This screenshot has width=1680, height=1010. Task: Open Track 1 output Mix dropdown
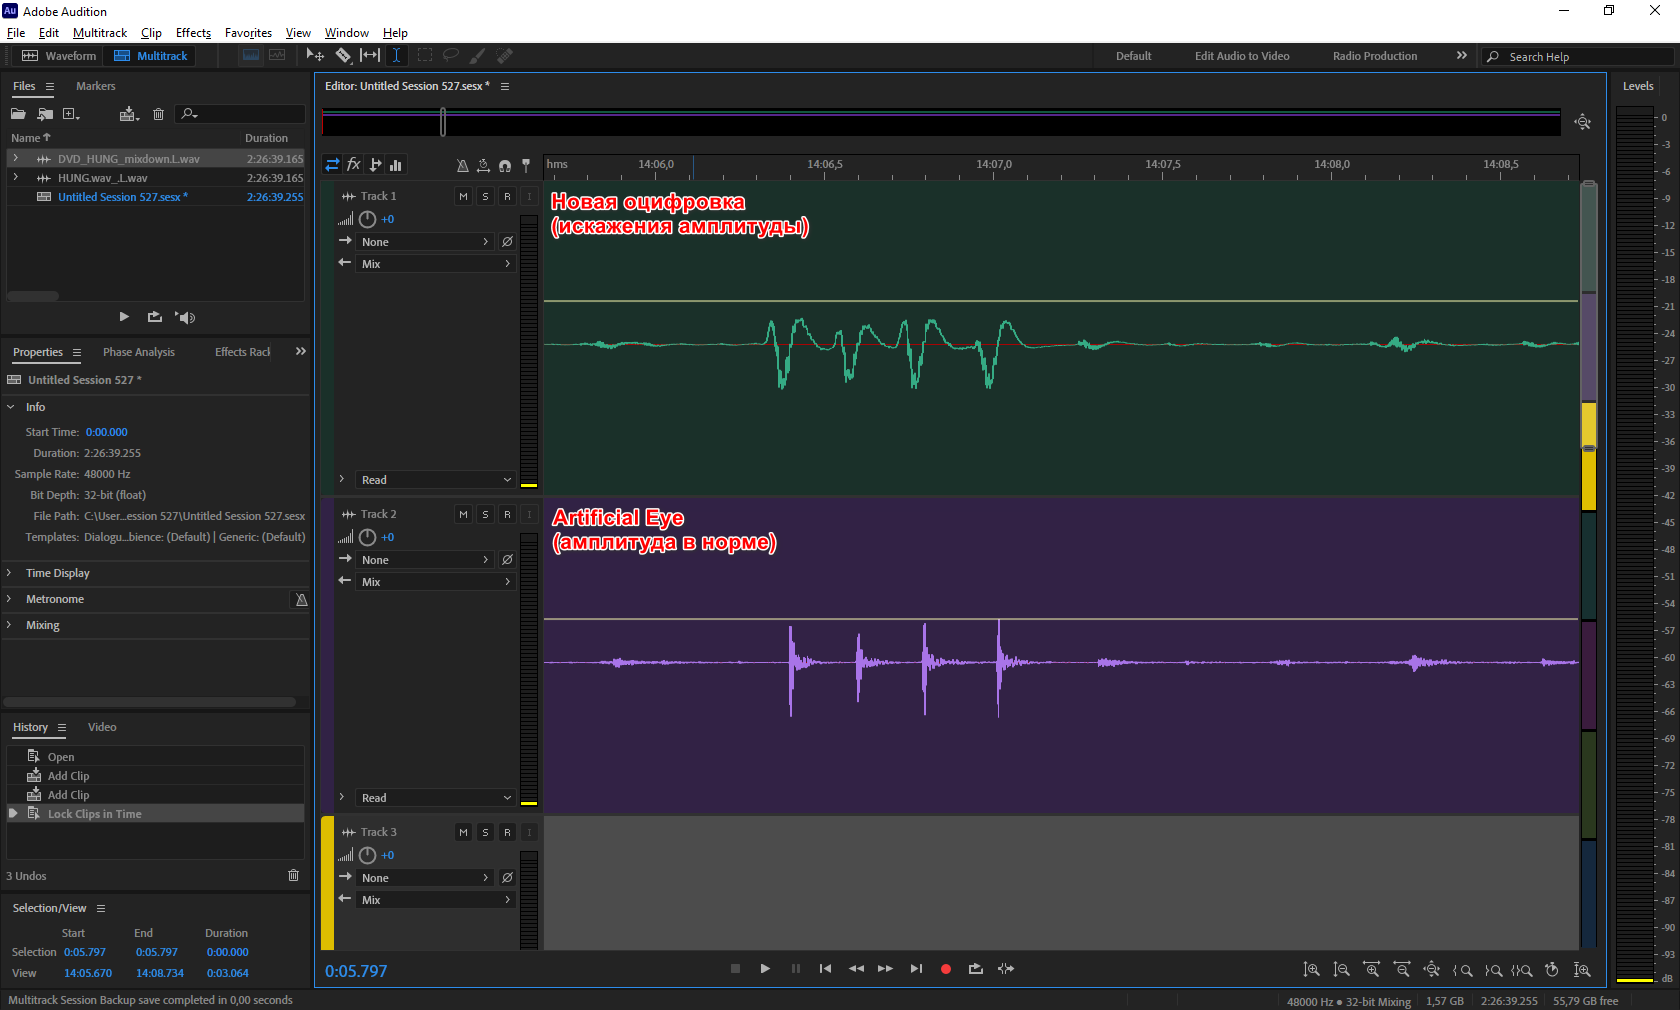(x=436, y=264)
